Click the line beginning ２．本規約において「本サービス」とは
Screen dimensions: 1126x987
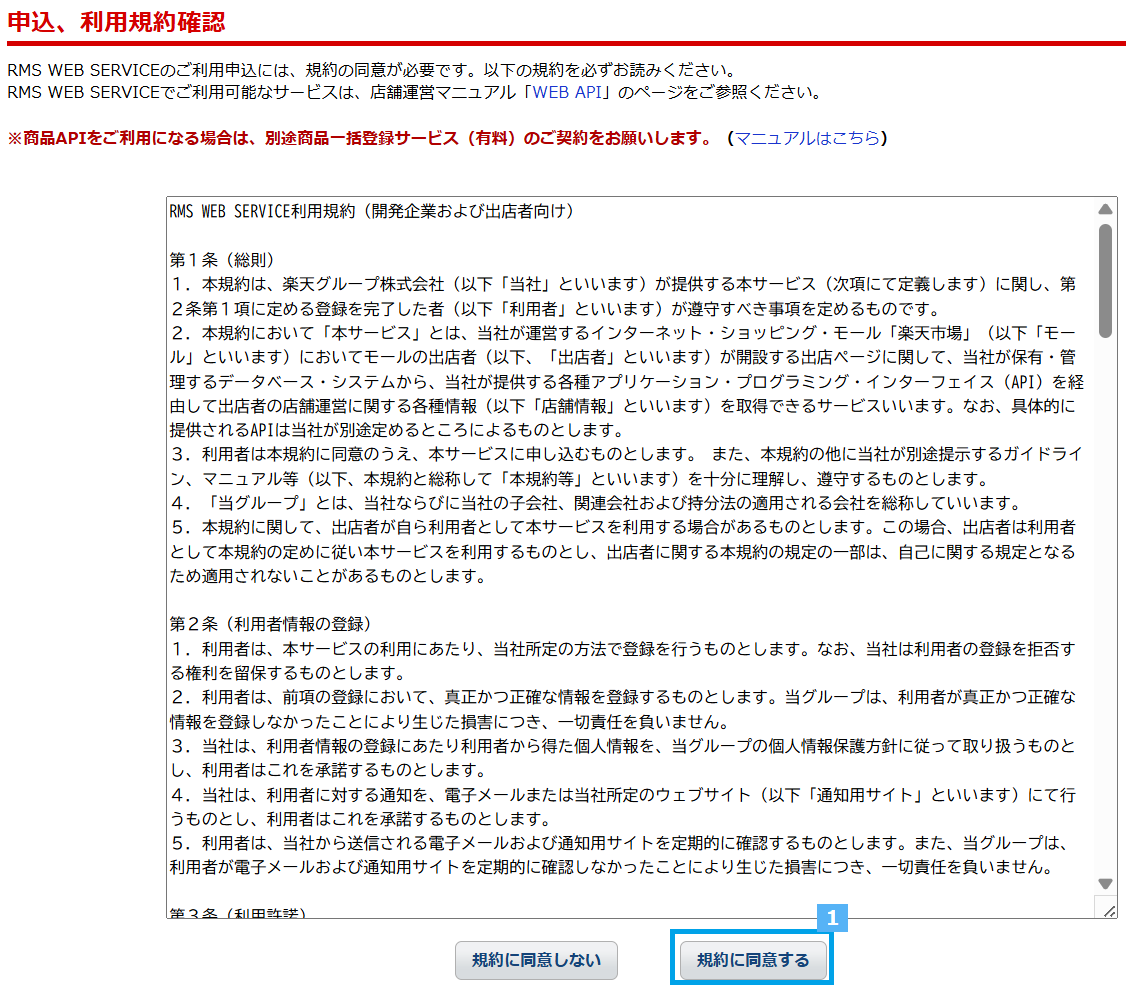[623, 333]
